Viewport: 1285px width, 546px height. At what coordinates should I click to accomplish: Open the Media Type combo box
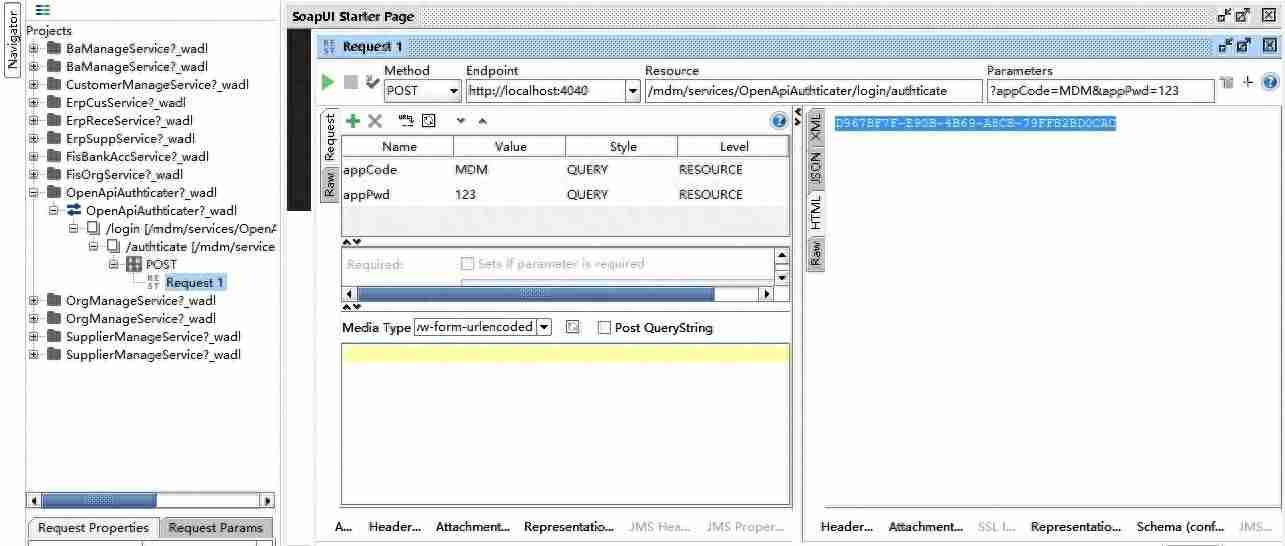pyautogui.click(x=482, y=327)
